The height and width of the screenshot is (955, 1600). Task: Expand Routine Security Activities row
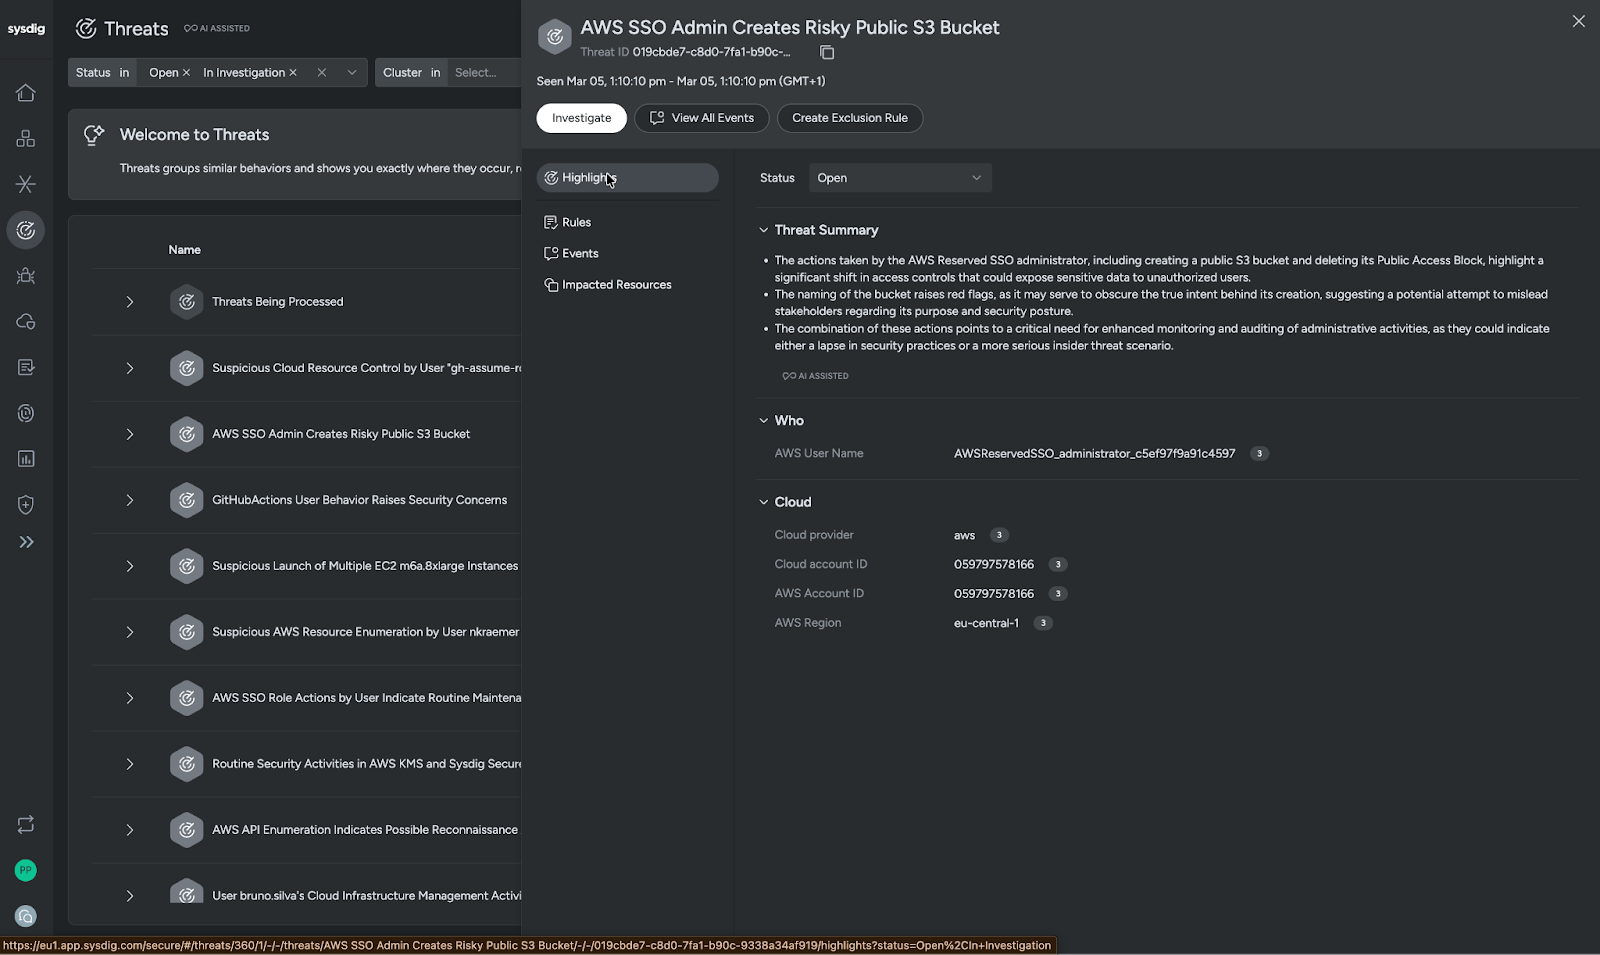click(129, 764)
